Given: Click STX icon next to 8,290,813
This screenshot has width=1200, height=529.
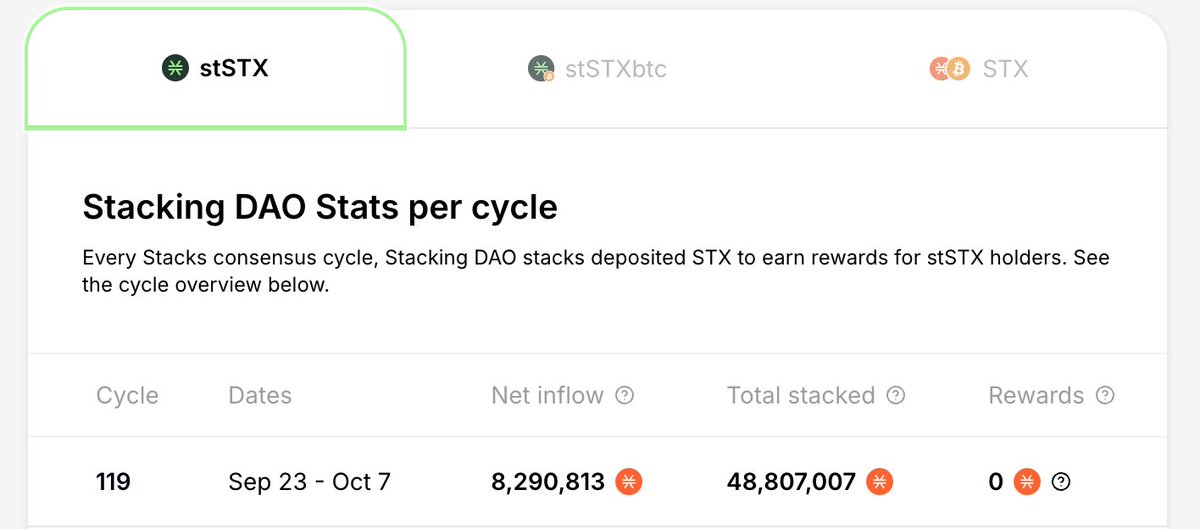Looking at the screenshot, I should (x=629, y=482).
